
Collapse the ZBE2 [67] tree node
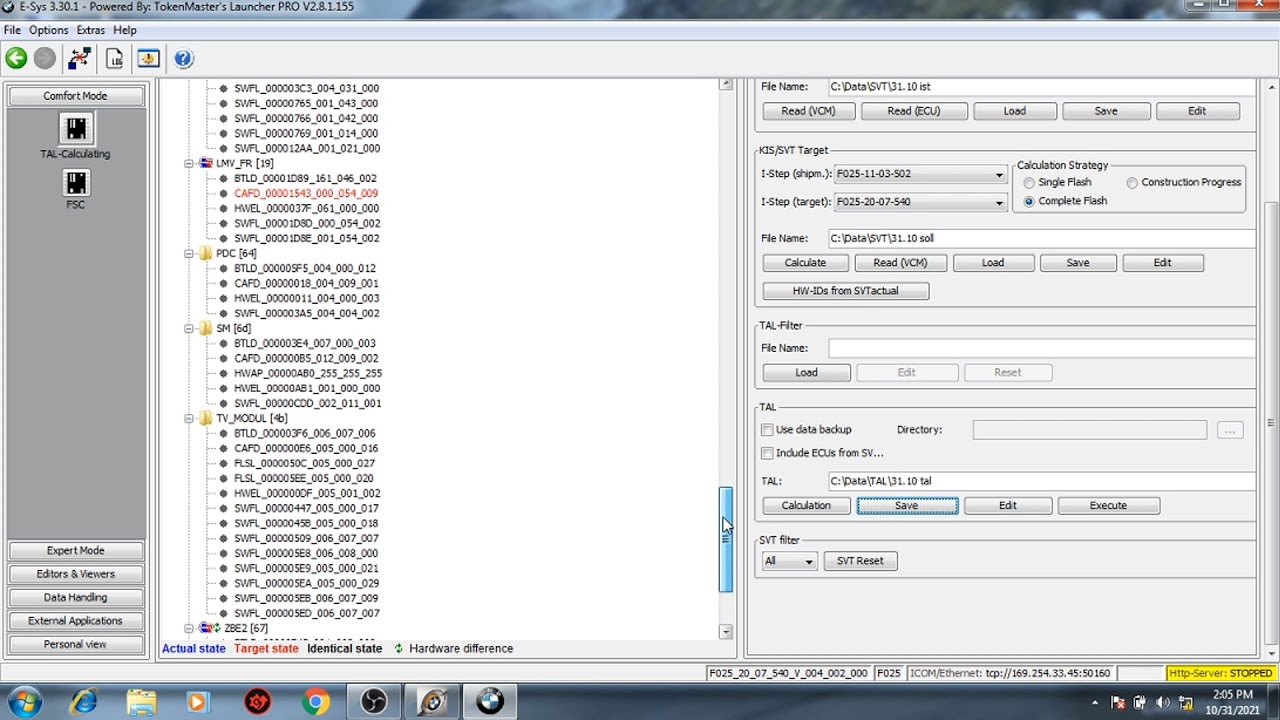pyautogui.click(x=189, y=628)
